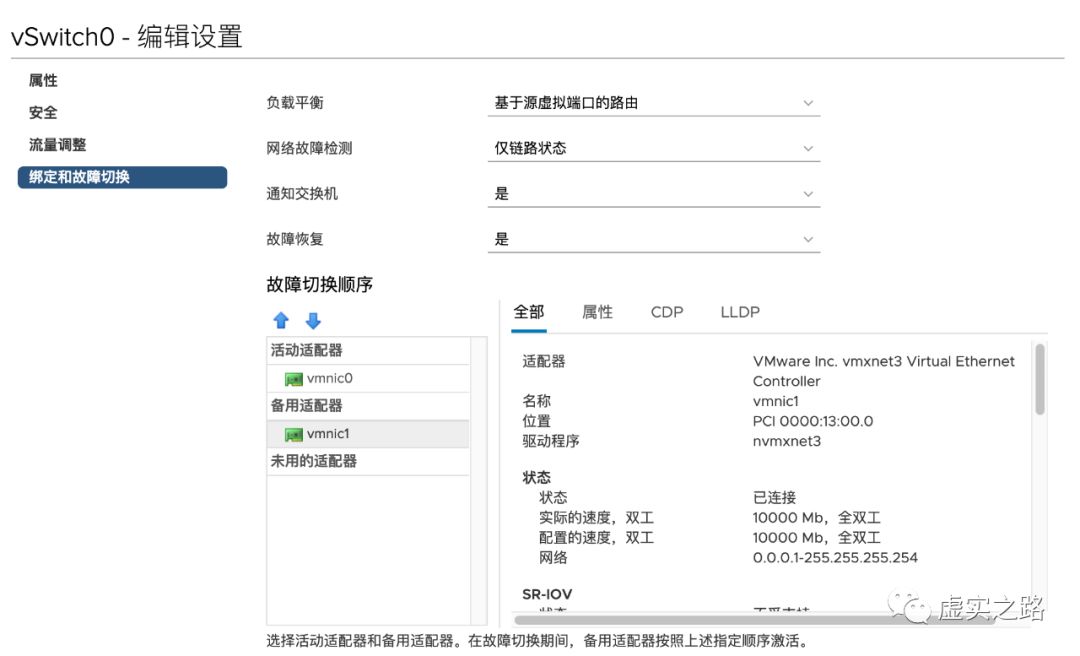Click the blue up arrow to promote adapter

[x=282, y=320]
